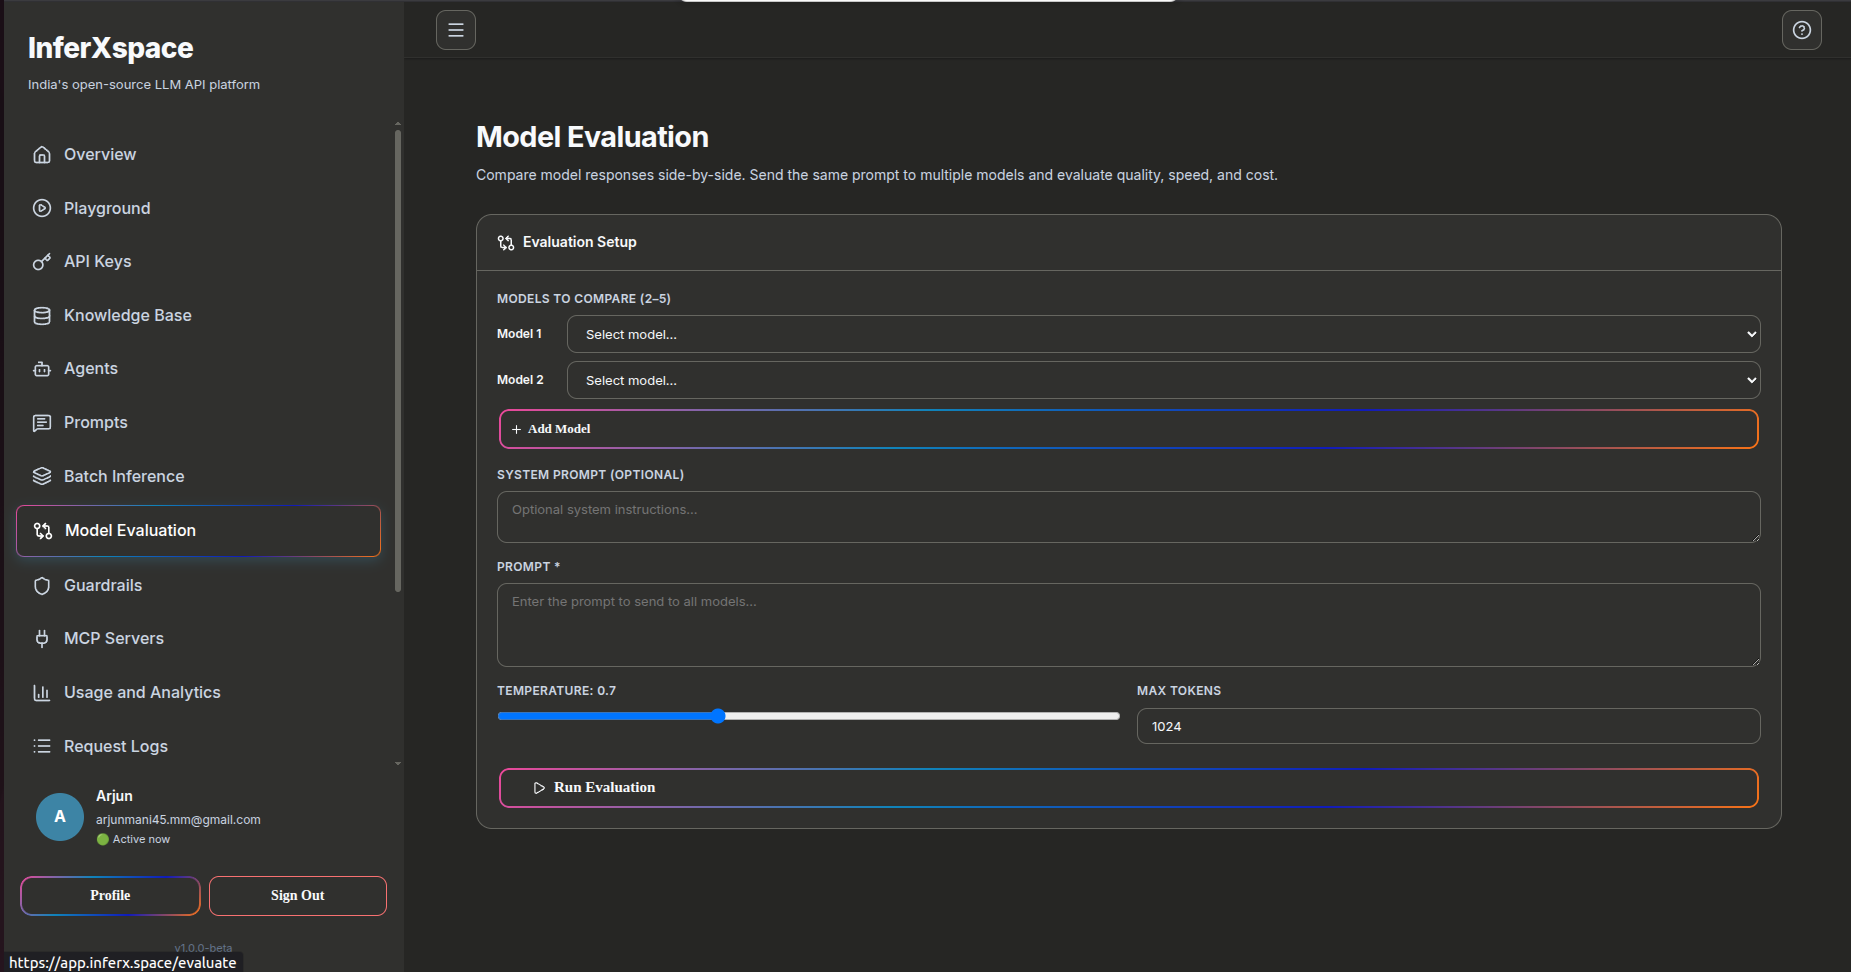
Task: Click the Guardrails shield icon
Action: [42, 586]
